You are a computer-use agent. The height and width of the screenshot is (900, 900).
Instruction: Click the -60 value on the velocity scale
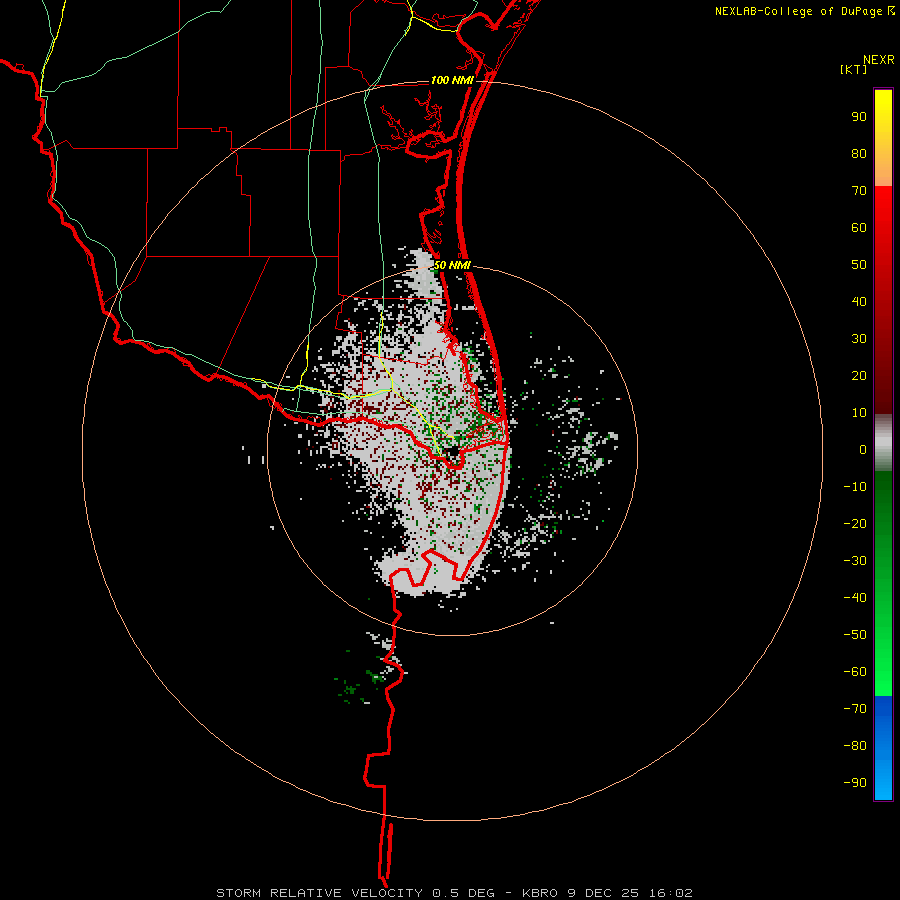coord(855,672)
